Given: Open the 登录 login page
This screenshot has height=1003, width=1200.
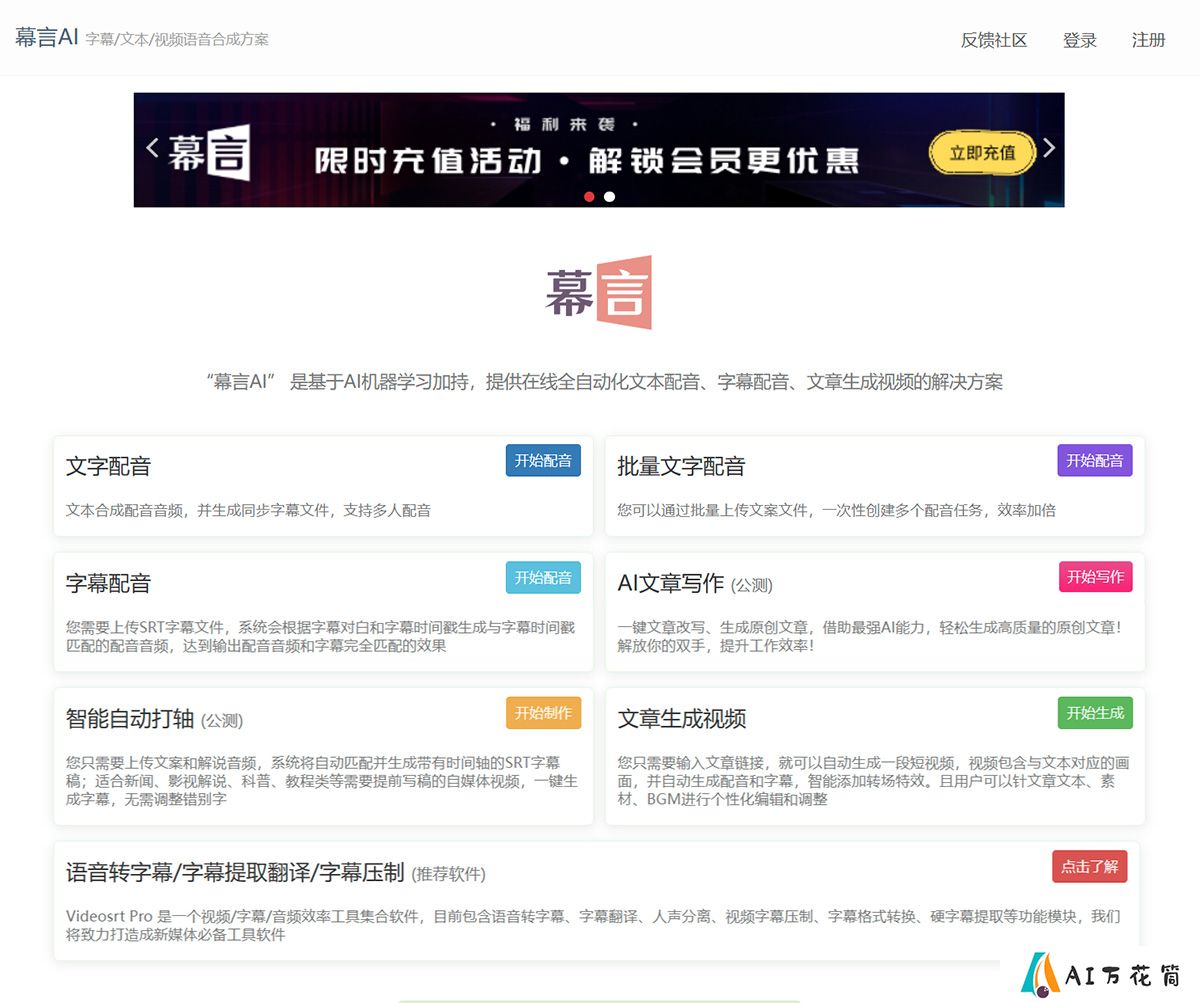Looking at the screenshot, I should pos(1080,40).
